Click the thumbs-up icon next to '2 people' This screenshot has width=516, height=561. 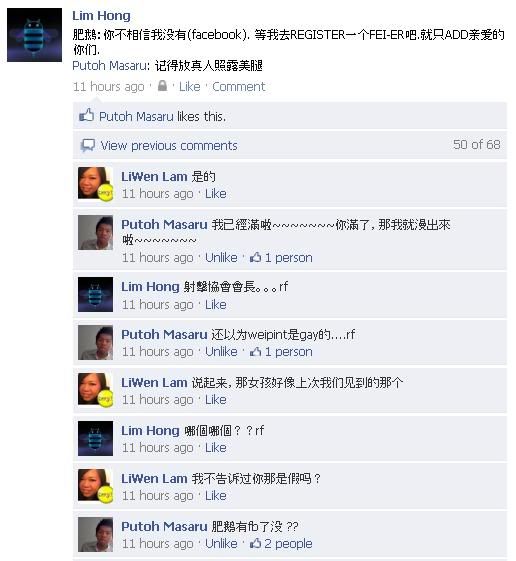pos(255,543)
